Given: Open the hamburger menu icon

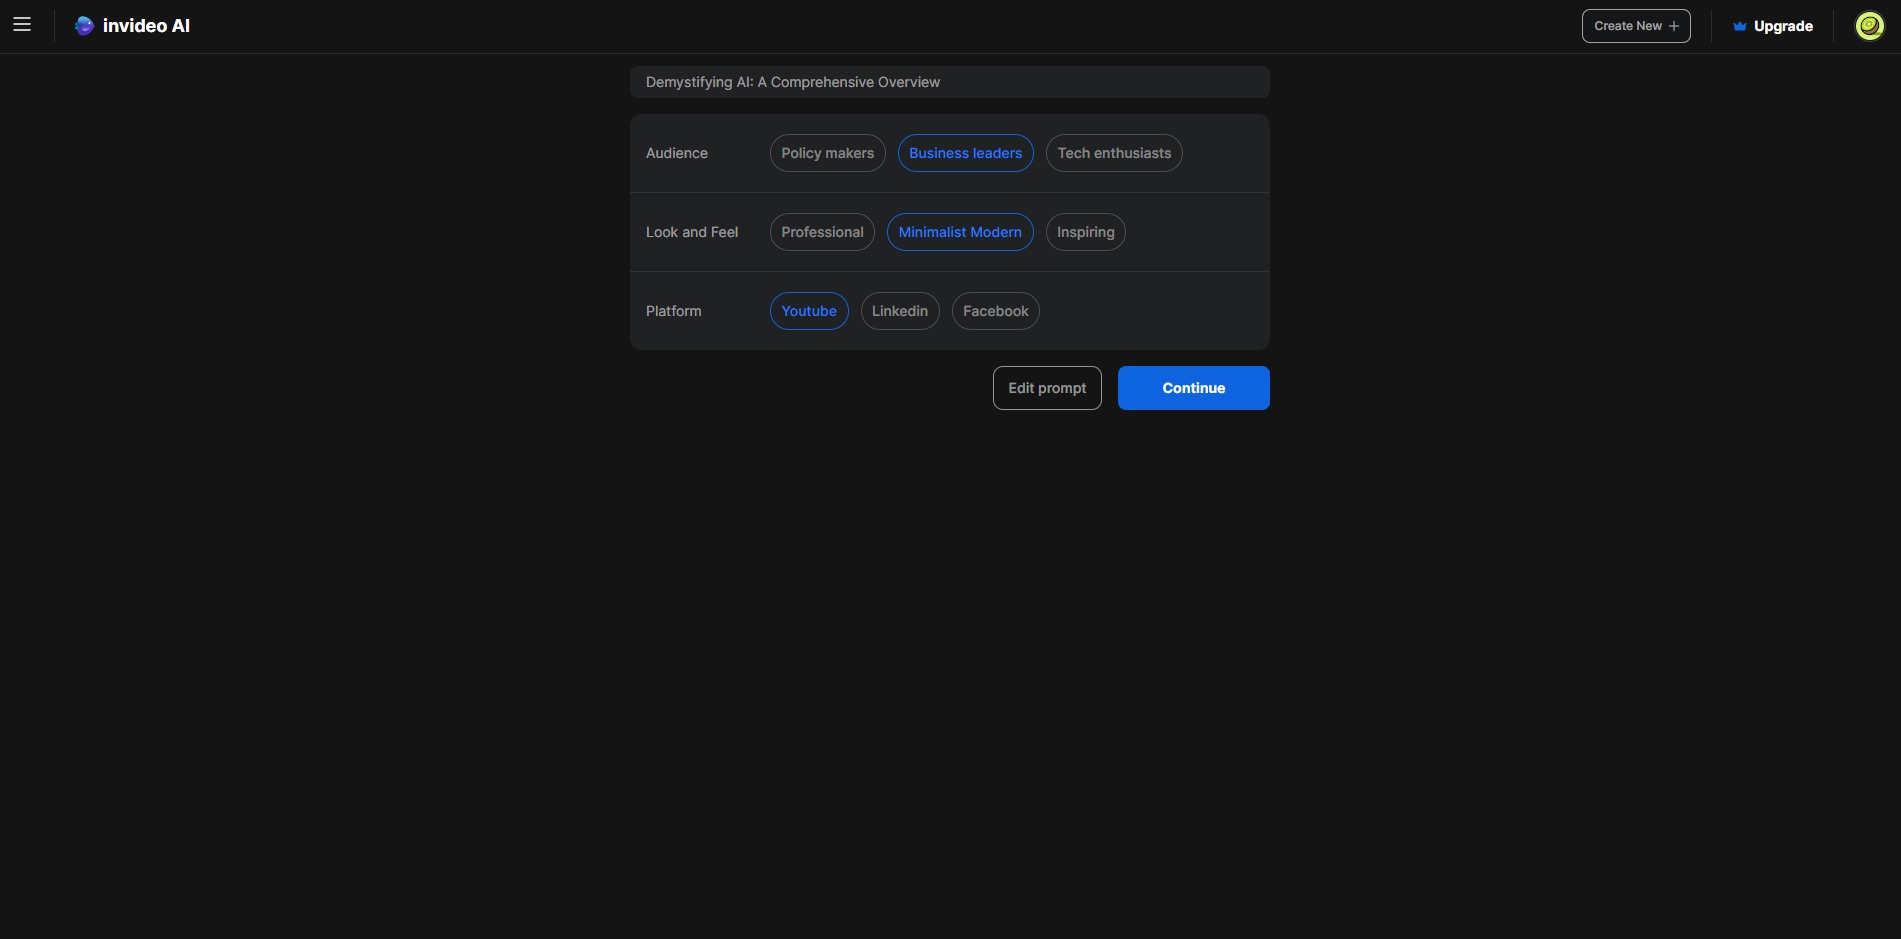Looking at the screenshot, I should [x=22, y=25].
